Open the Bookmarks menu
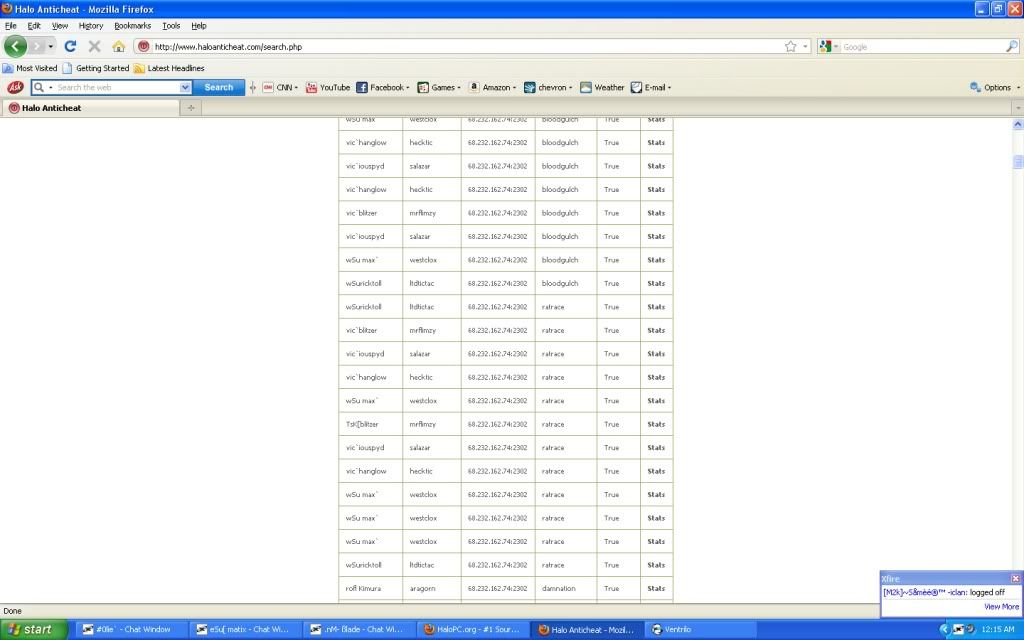This screenshot has height=640, width=1024. [x=130, y=25]
